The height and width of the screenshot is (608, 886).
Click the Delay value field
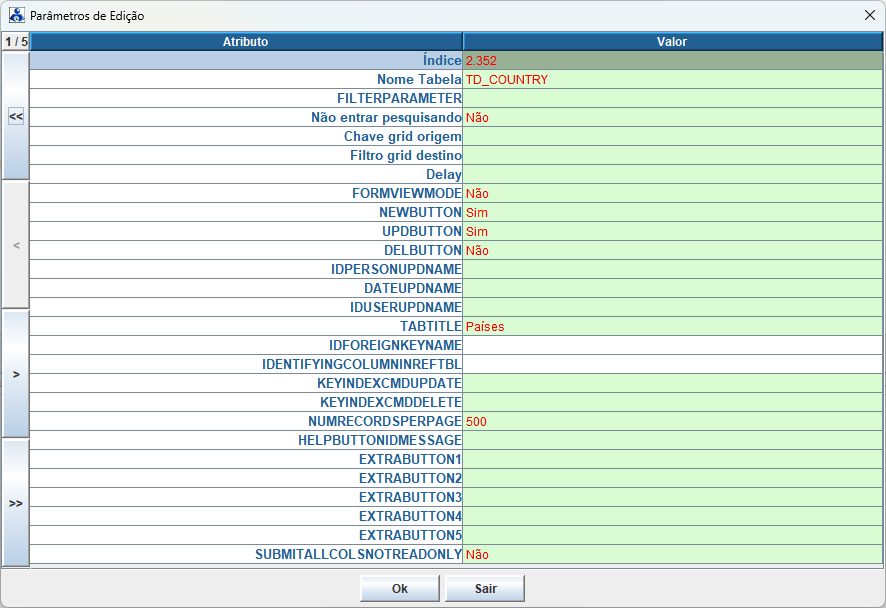pyautogui.click(x=672, y=174)
